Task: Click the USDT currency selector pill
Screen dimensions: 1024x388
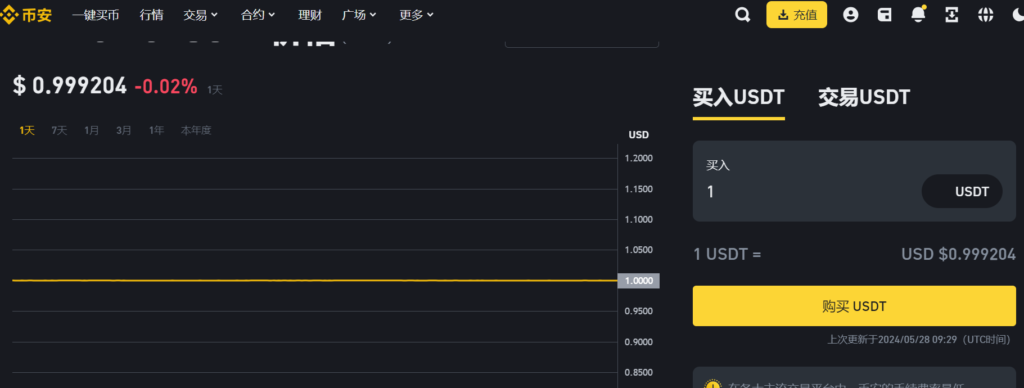Action: pyautogui.click(x=962, y=191)
